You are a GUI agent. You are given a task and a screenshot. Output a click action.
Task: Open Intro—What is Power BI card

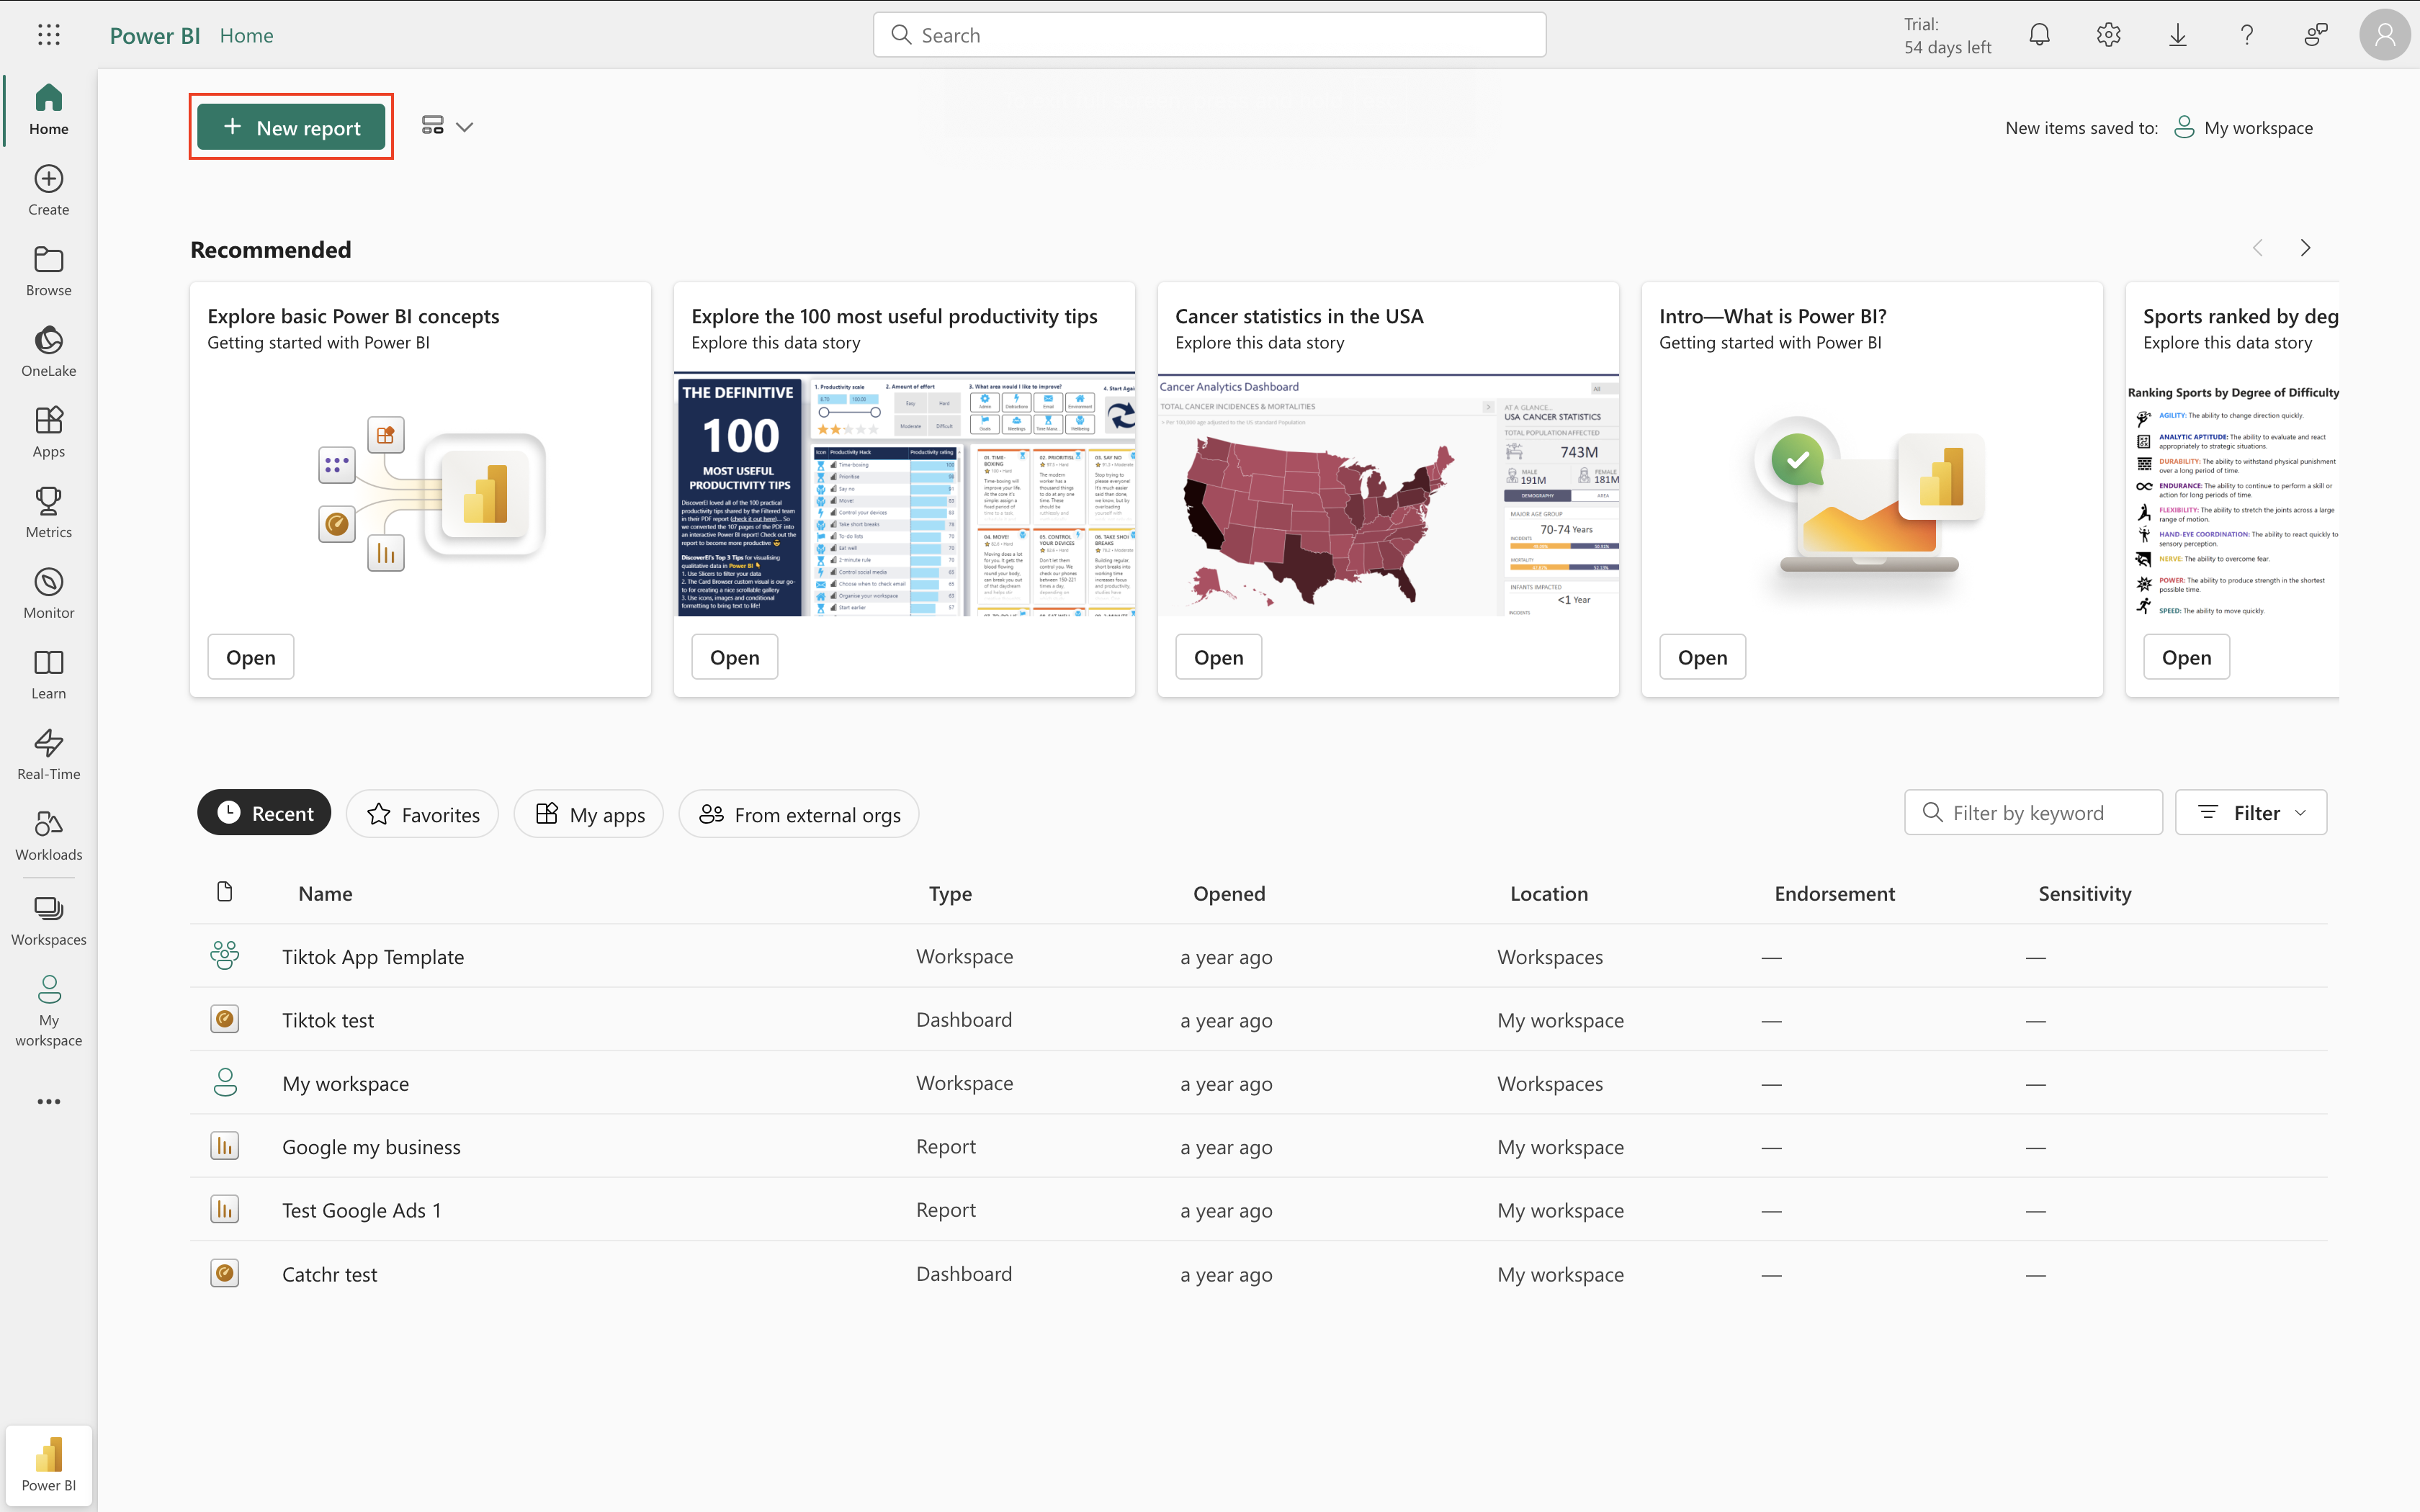pyautogui.click(x=1703, y=657)
